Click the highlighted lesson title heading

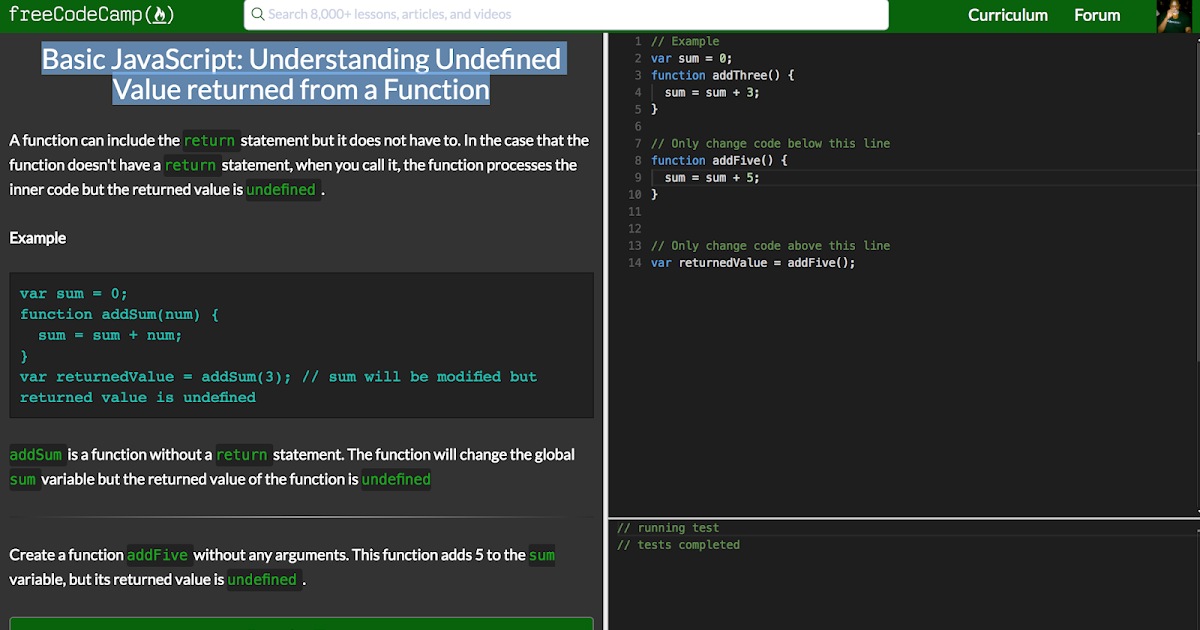(301, 74)
